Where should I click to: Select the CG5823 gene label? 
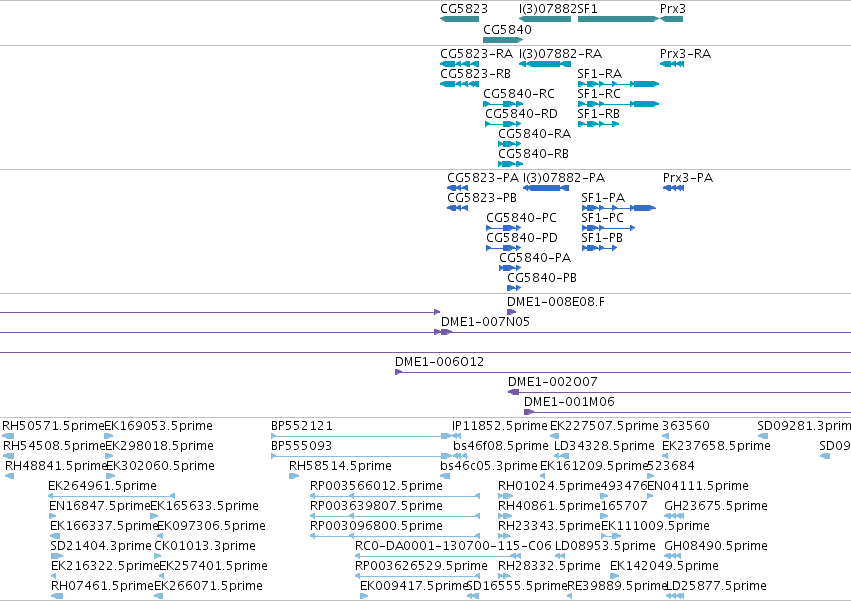click(x=463, y=9)
